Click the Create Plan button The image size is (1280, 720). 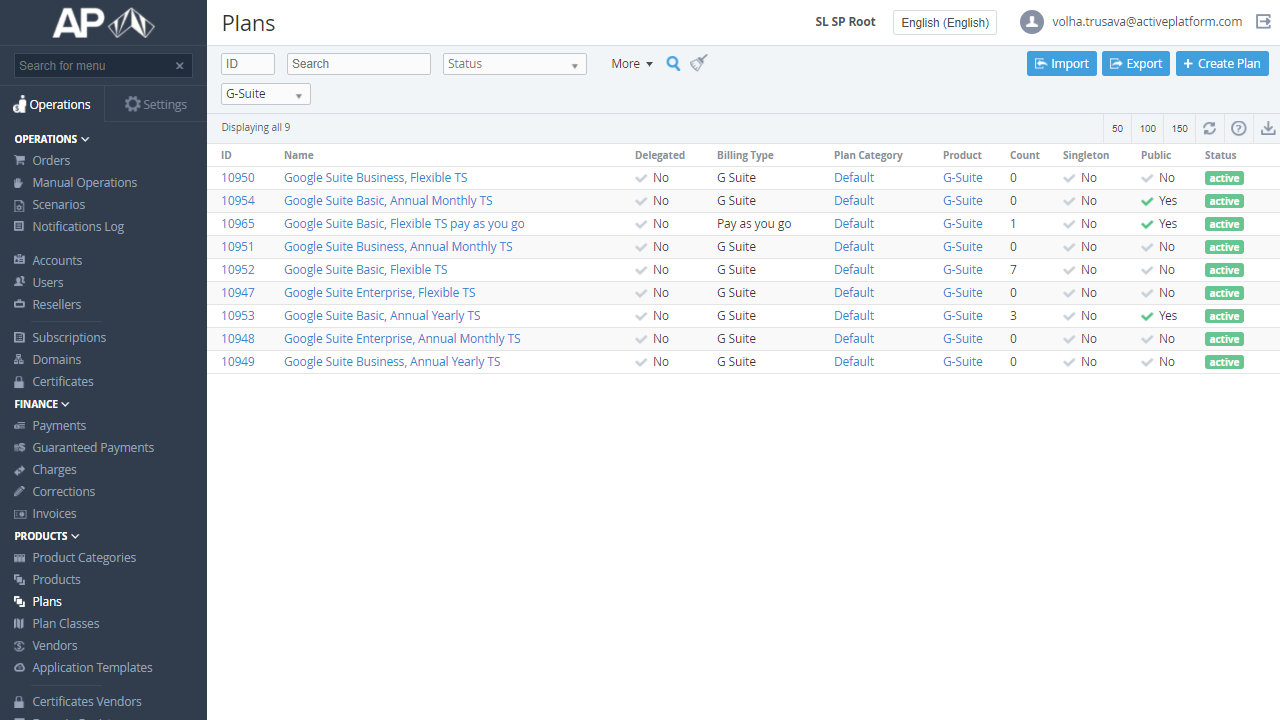(1222, 63)
